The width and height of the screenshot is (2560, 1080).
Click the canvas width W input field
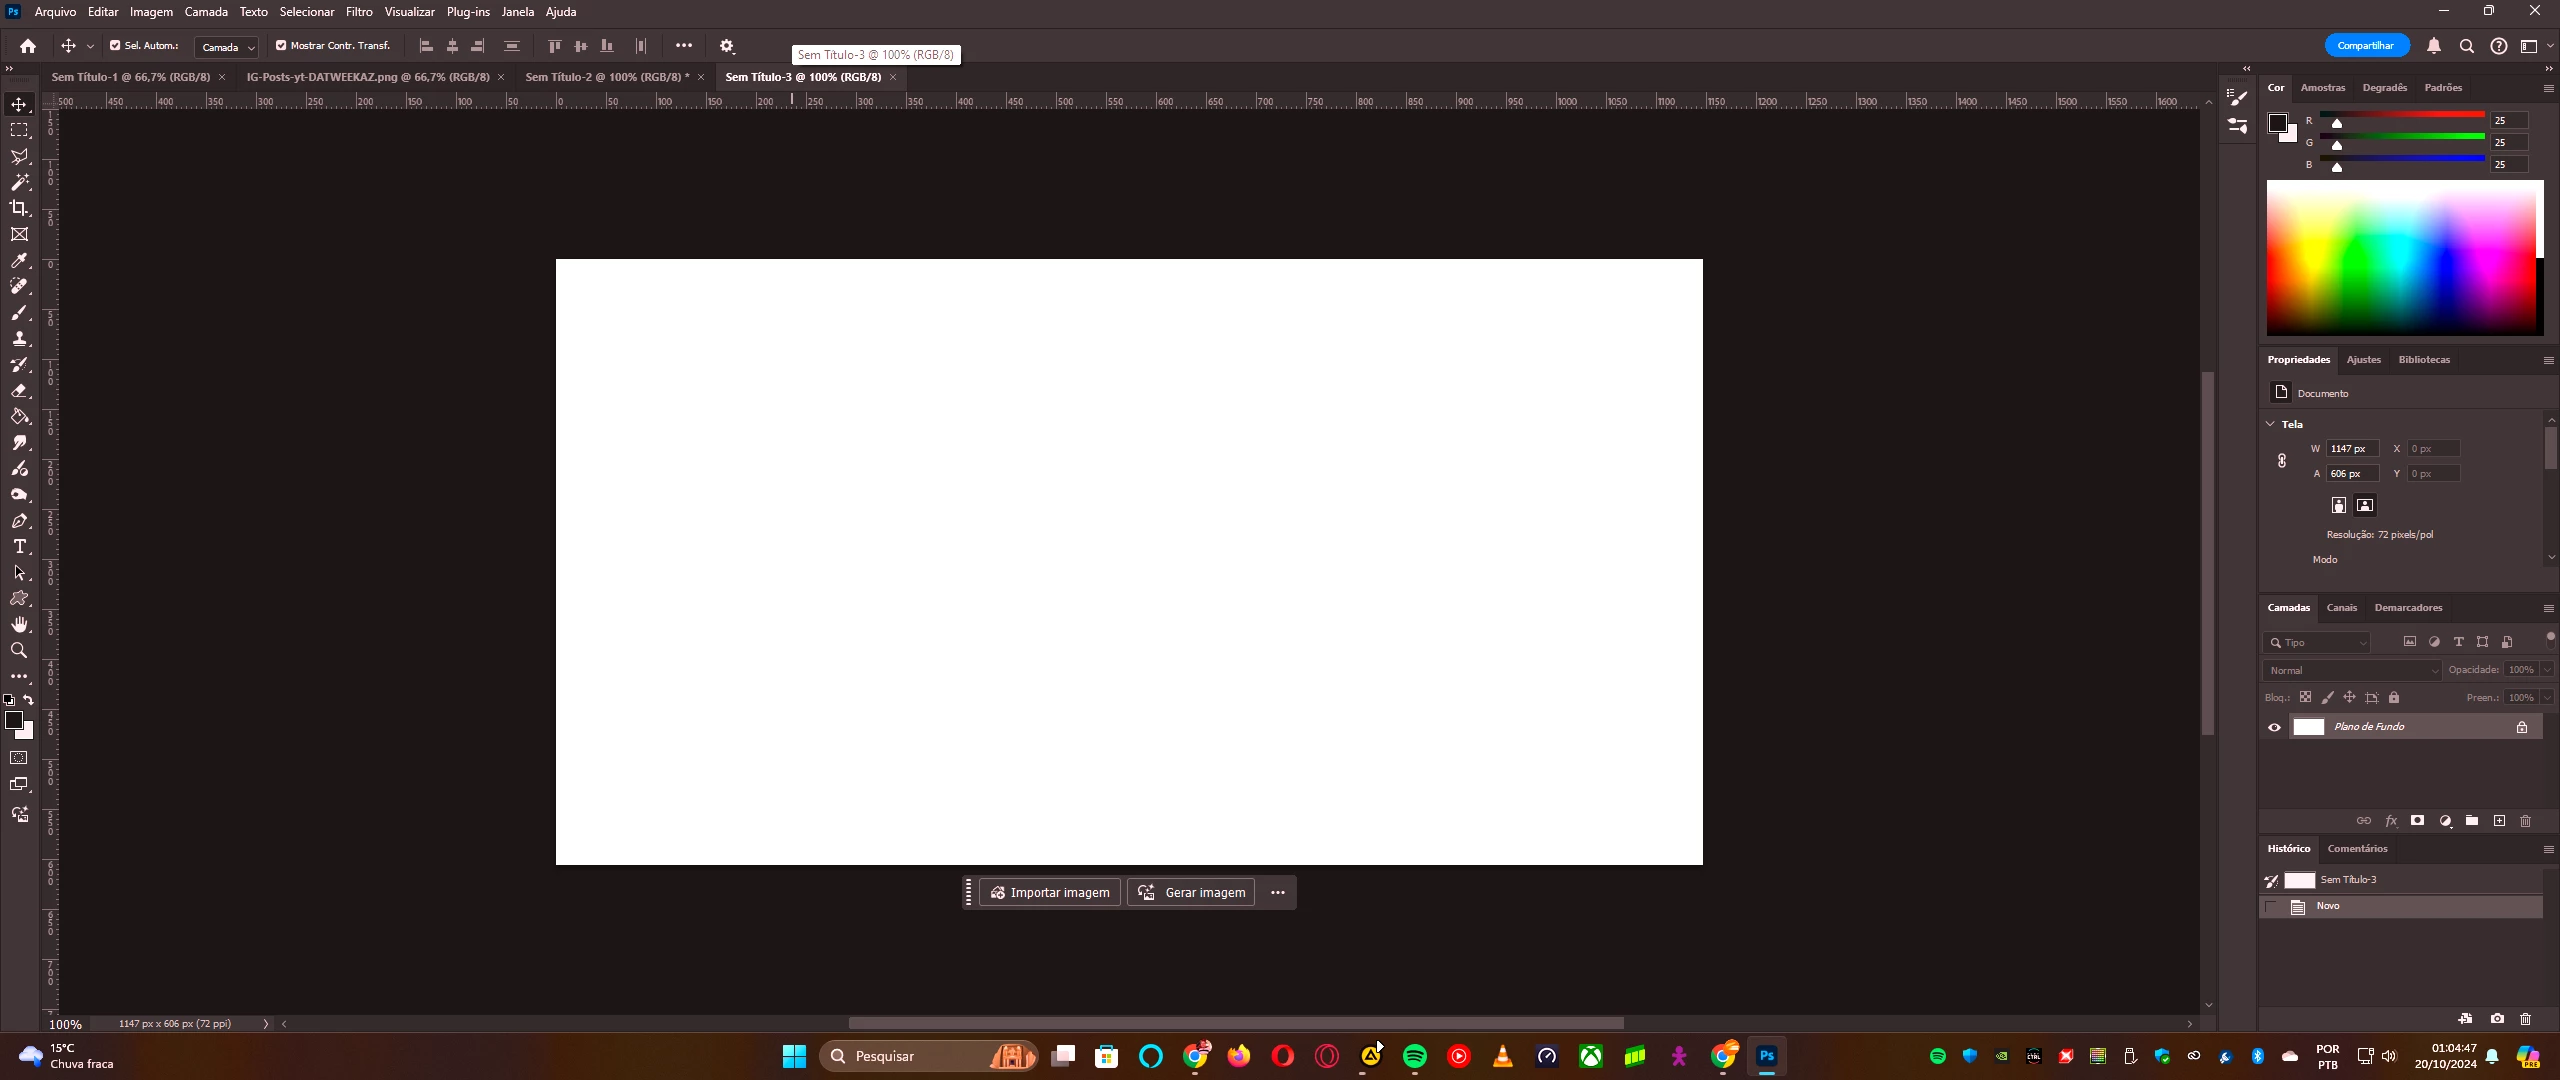2351,448
